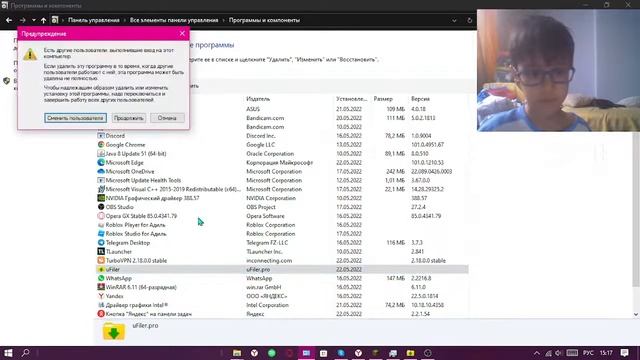
Task: Click the WhatsApp icon in list
Action: 101,278
